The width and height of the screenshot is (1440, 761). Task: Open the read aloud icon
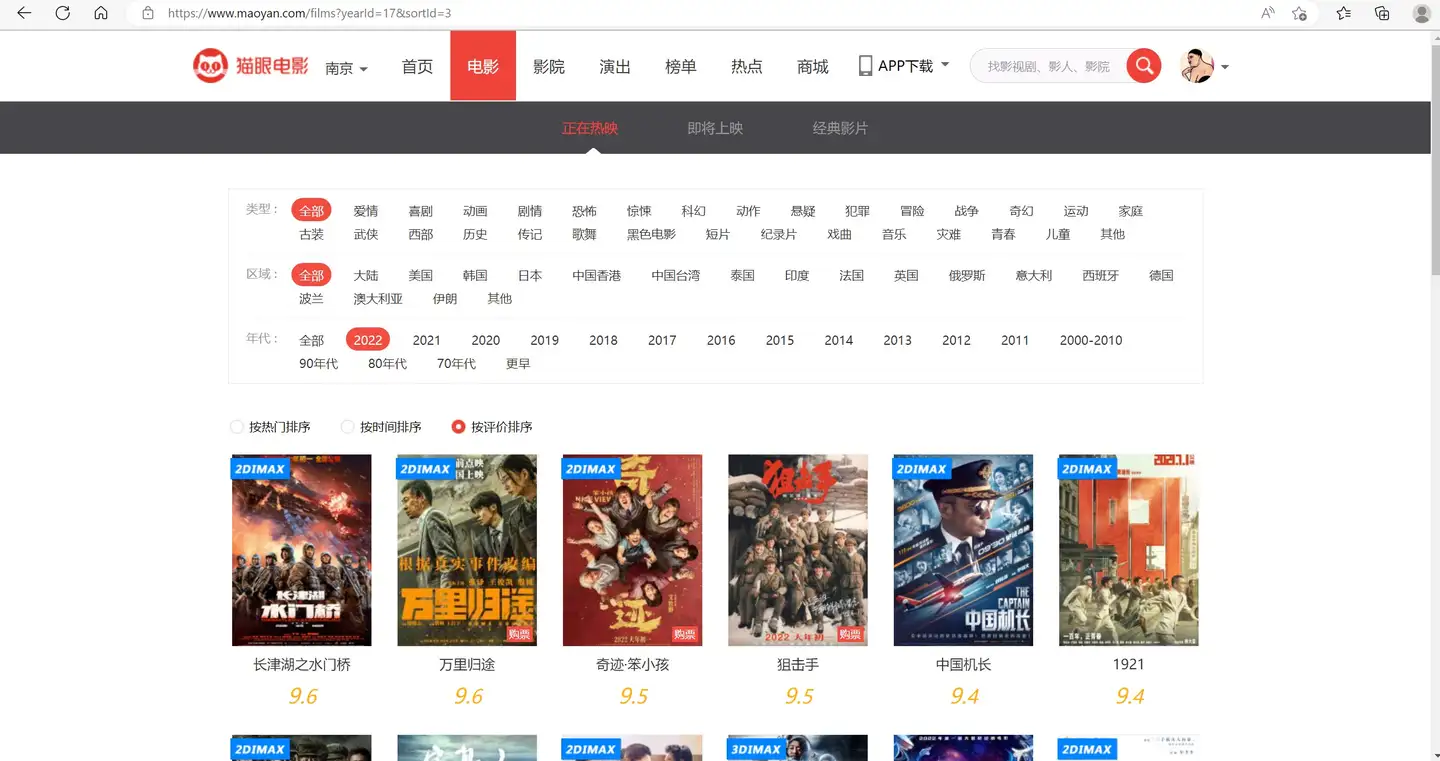pyautogui.click(x=1268, y=13)
